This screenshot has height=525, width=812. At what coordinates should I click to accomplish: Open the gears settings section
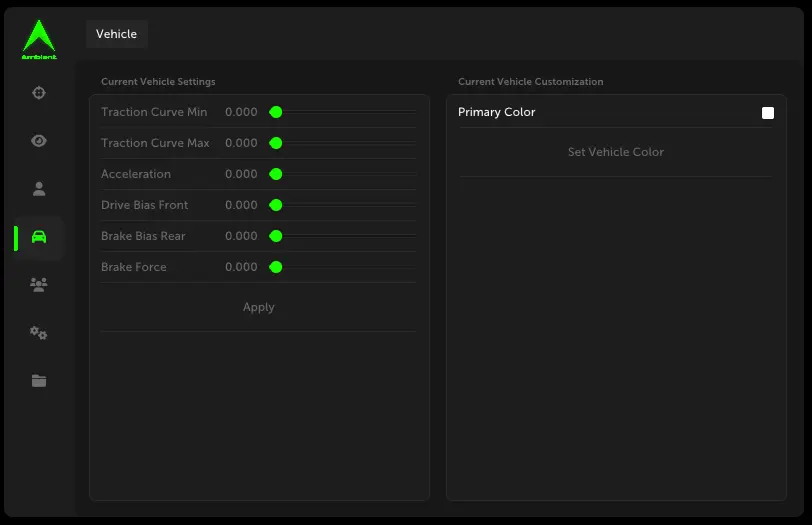coord(39,333)
